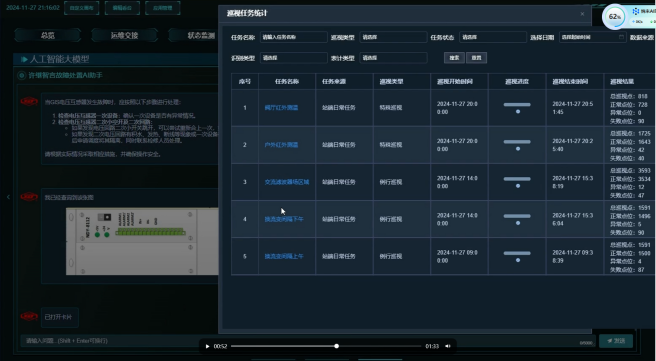
Task: Click the calendar icon in 选择日期 field
Action: tap(621, 37)
